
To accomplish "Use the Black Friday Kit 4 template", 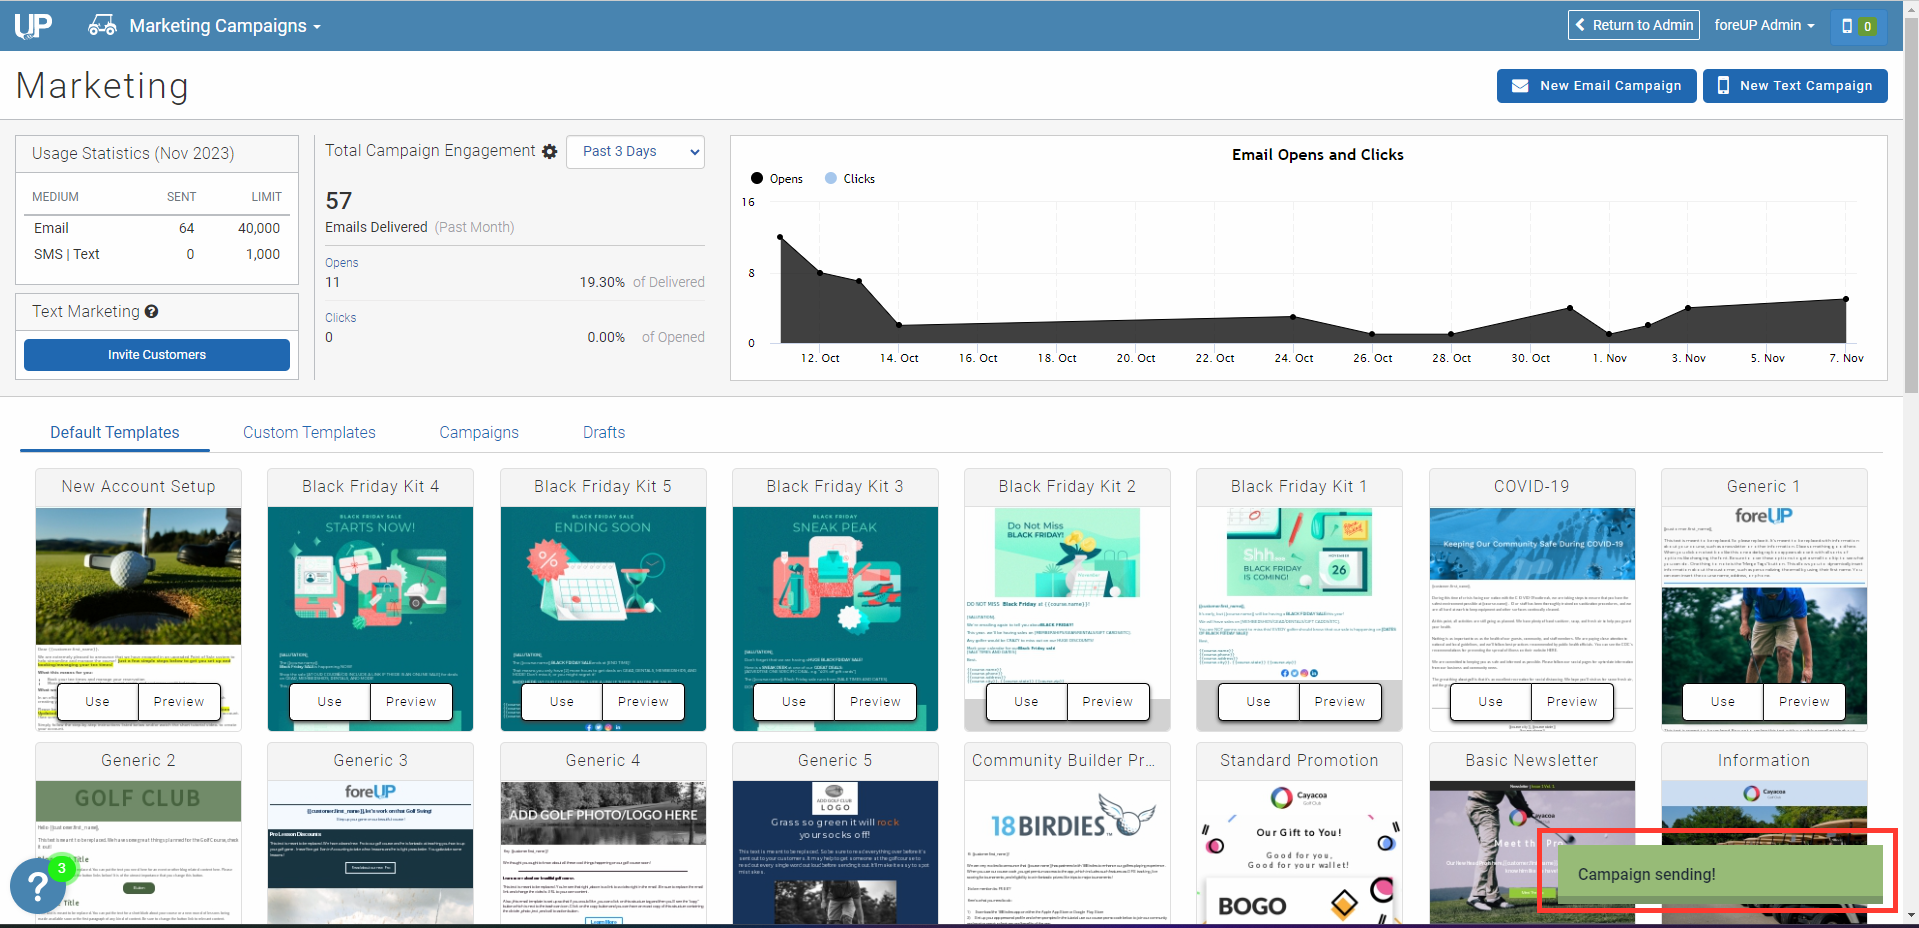I will pos(330,702).
